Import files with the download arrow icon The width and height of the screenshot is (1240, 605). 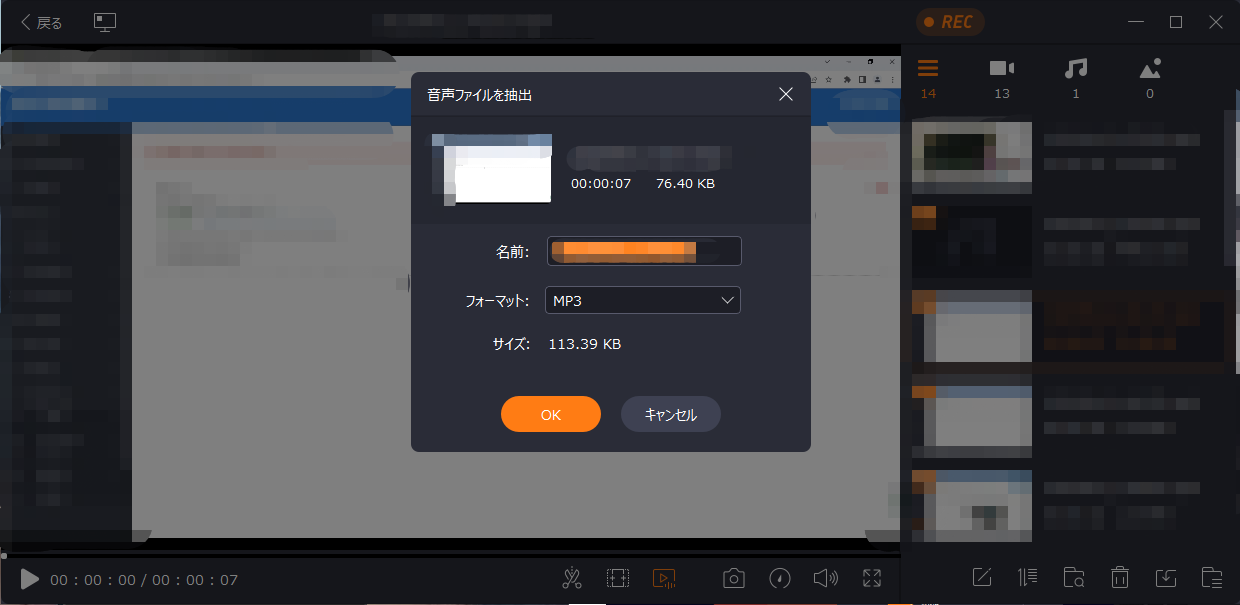(x=1166, y=577)
